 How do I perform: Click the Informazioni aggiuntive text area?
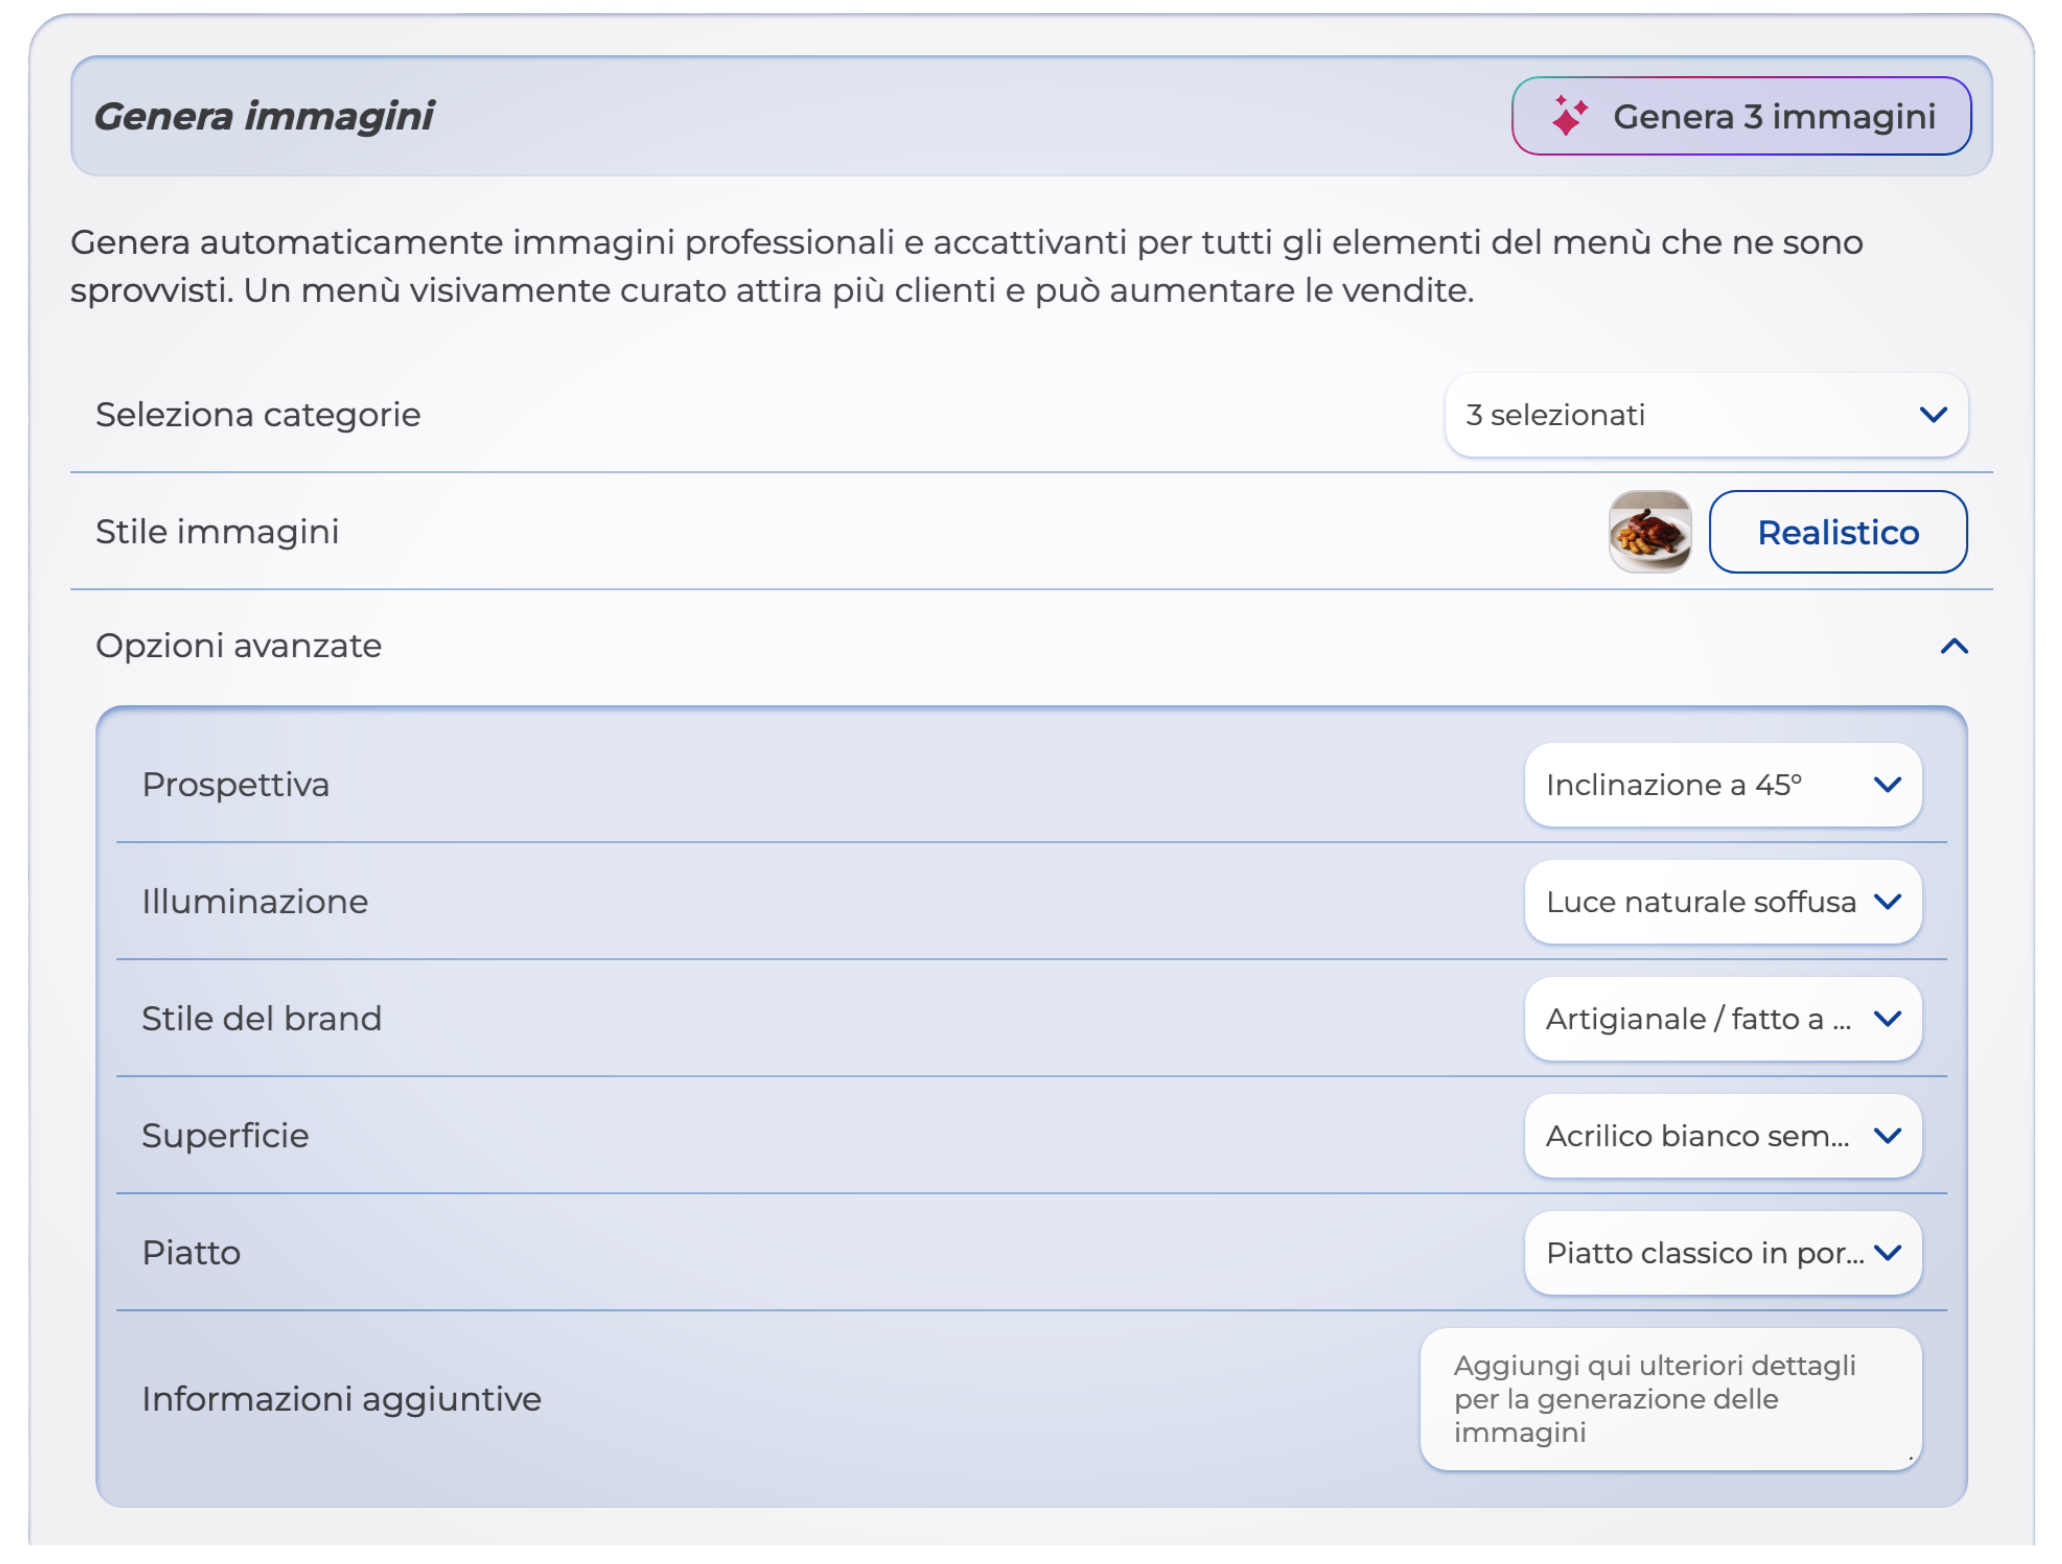coord(1668,1398)
